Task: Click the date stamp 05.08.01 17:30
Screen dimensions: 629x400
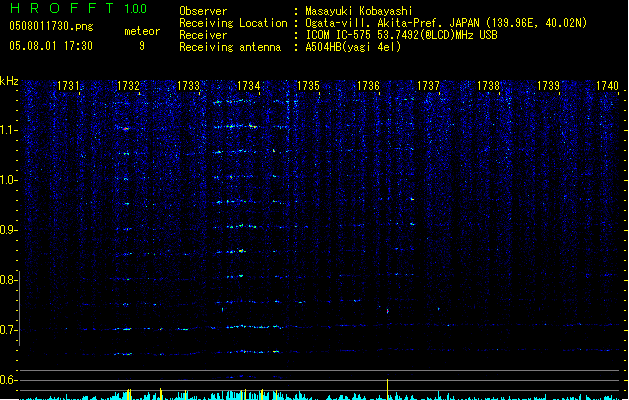Action: [51, 46]
